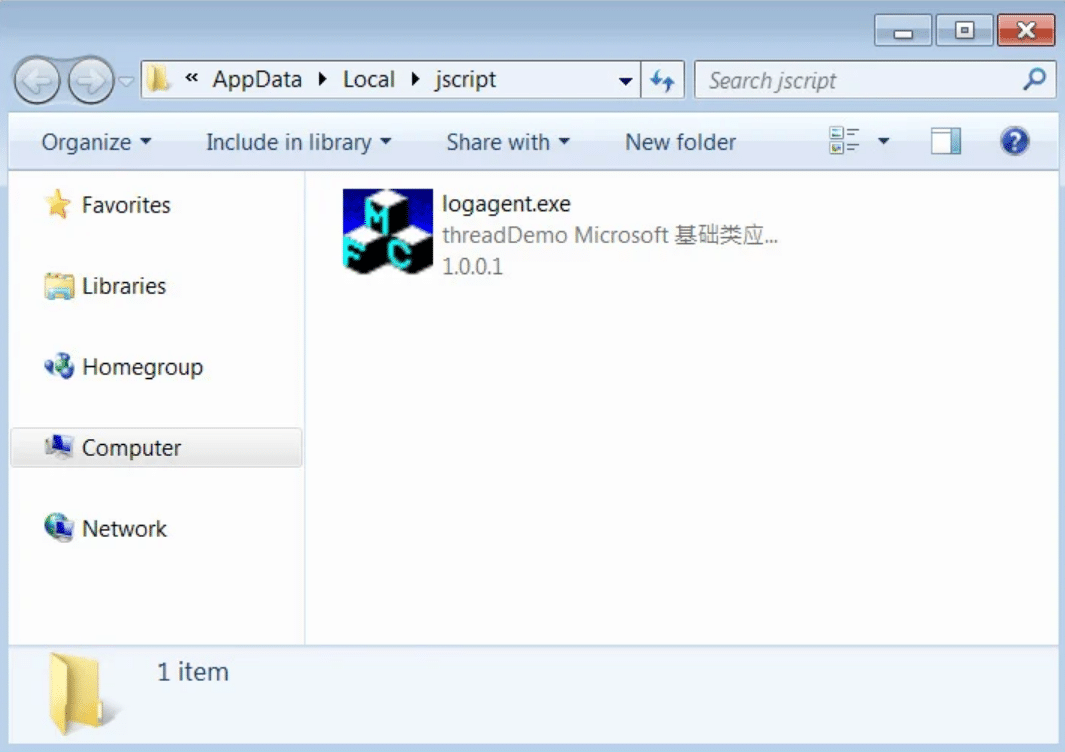Image resolution: width=1065 pixels, height=752 pixels.
Task: Refresh the jscript folder view
Action: coord(662,81)
